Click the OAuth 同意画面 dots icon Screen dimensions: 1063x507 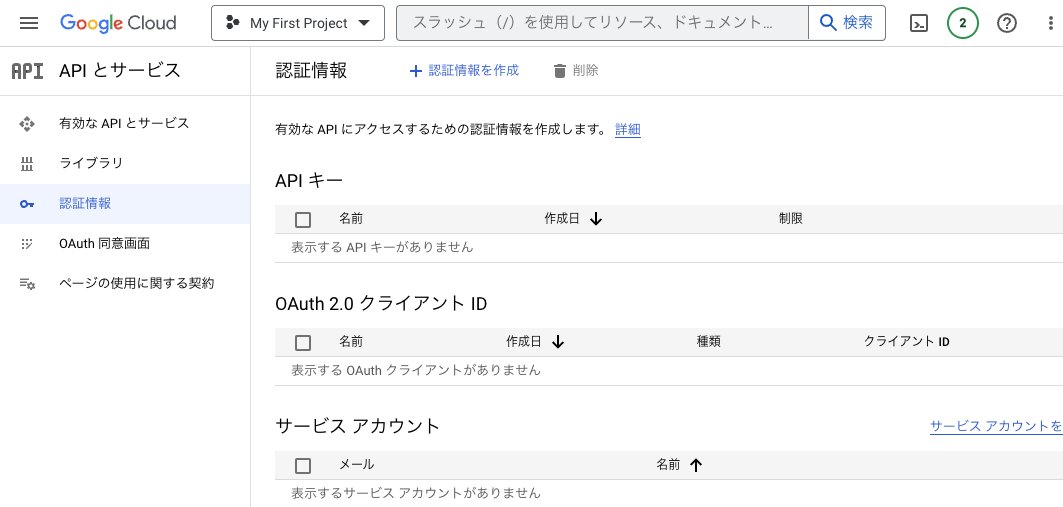27,243
